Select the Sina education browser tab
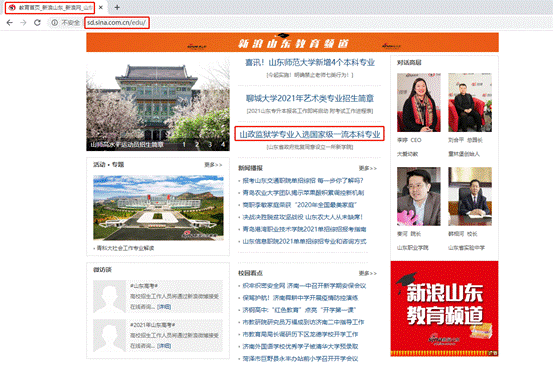The width and height of the screenshot is (553, 366). click(50, 7)
